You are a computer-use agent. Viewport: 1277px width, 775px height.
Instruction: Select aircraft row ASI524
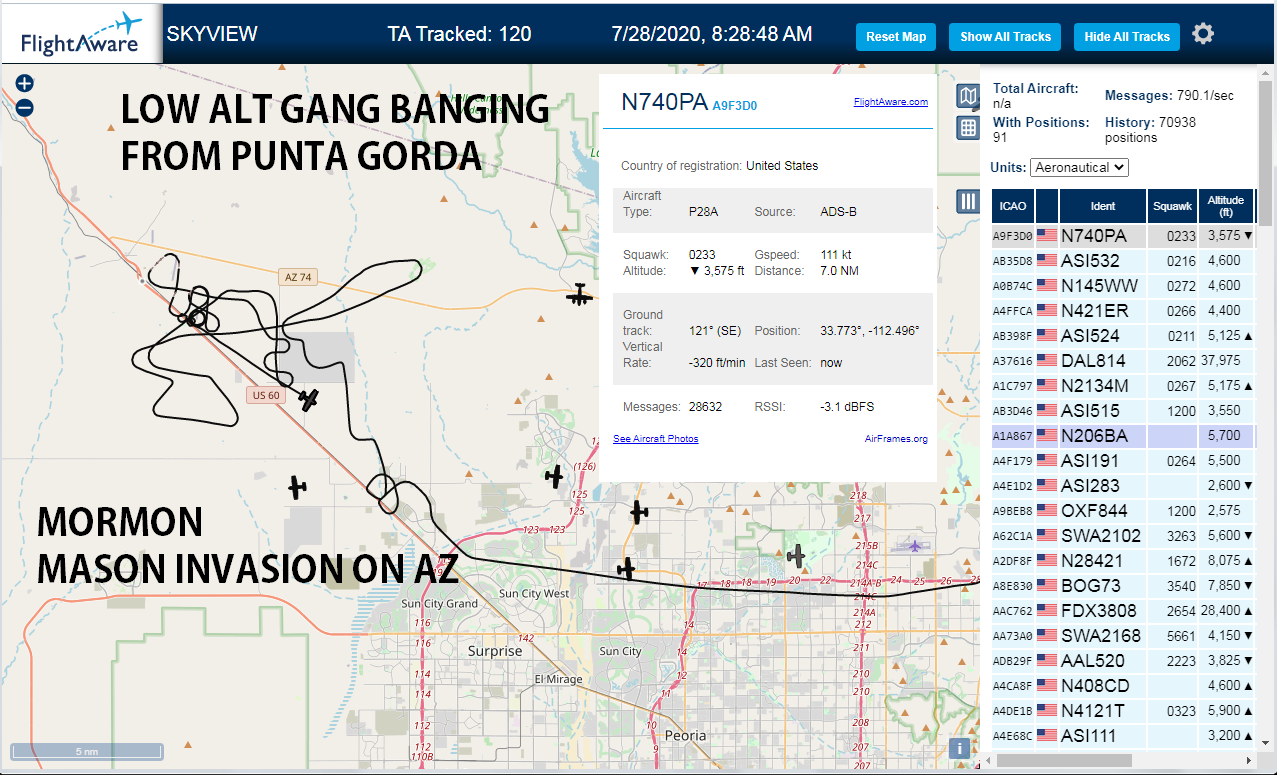pos(1123,336)
